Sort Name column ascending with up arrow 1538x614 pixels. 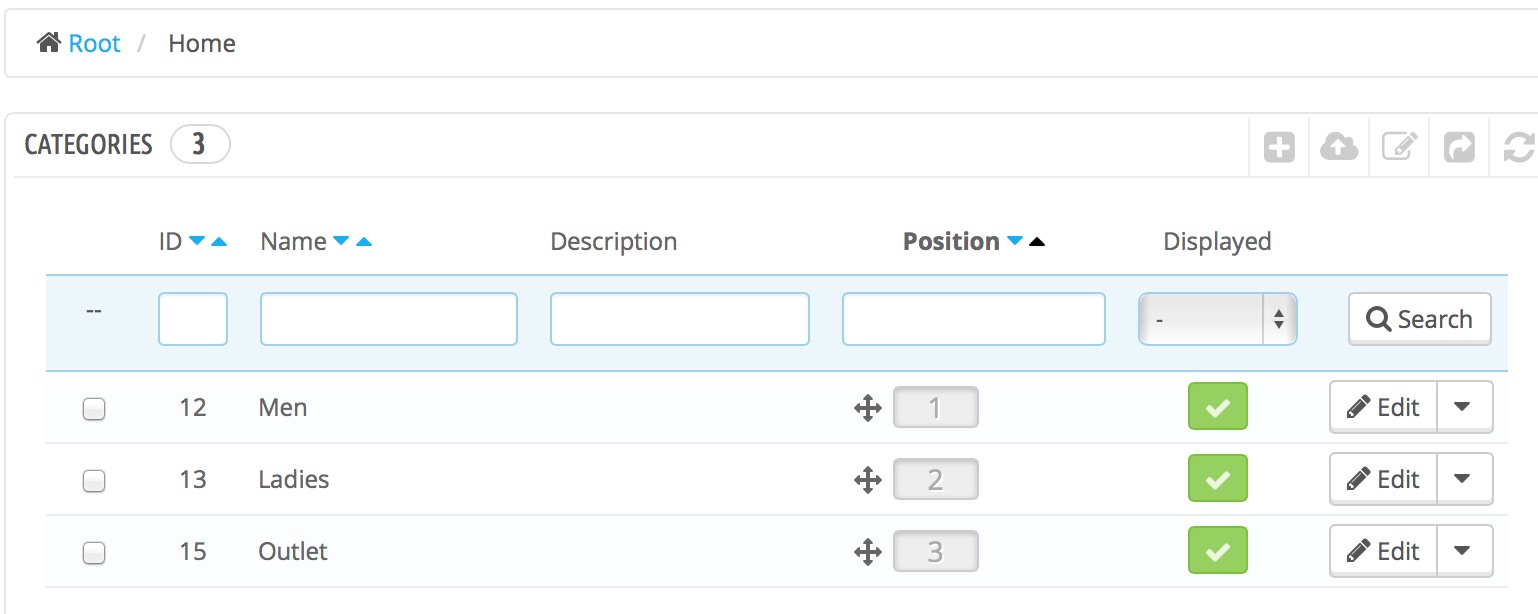coord(364,241)
